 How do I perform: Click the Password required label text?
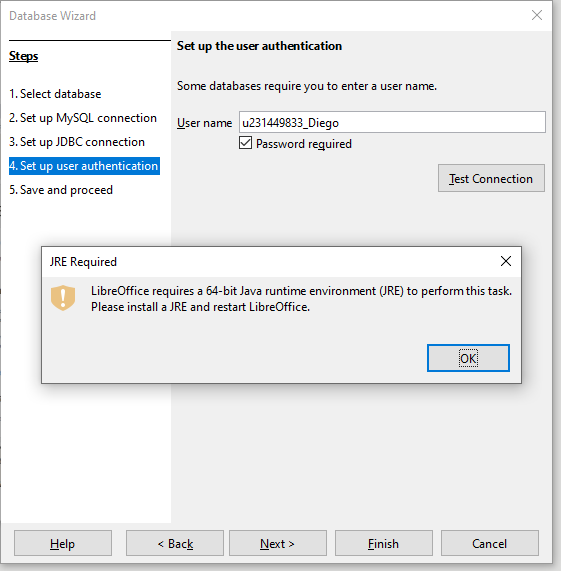[x=304, y=144]
